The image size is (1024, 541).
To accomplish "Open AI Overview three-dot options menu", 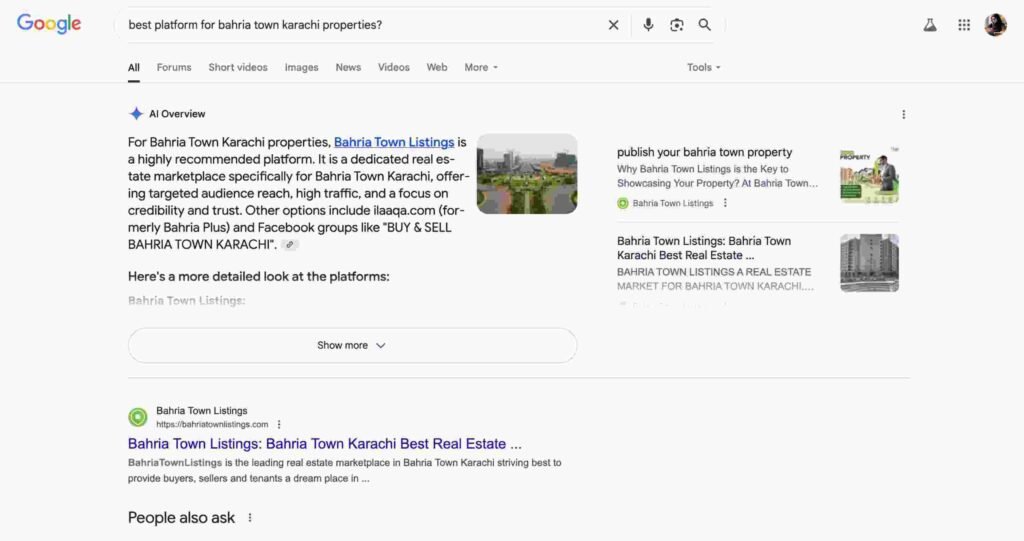I will pos(904,114).
